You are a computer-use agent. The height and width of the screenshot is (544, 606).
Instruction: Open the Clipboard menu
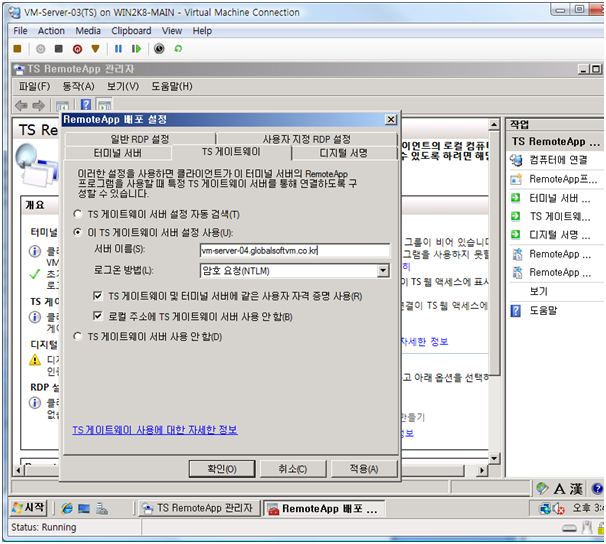131,31
